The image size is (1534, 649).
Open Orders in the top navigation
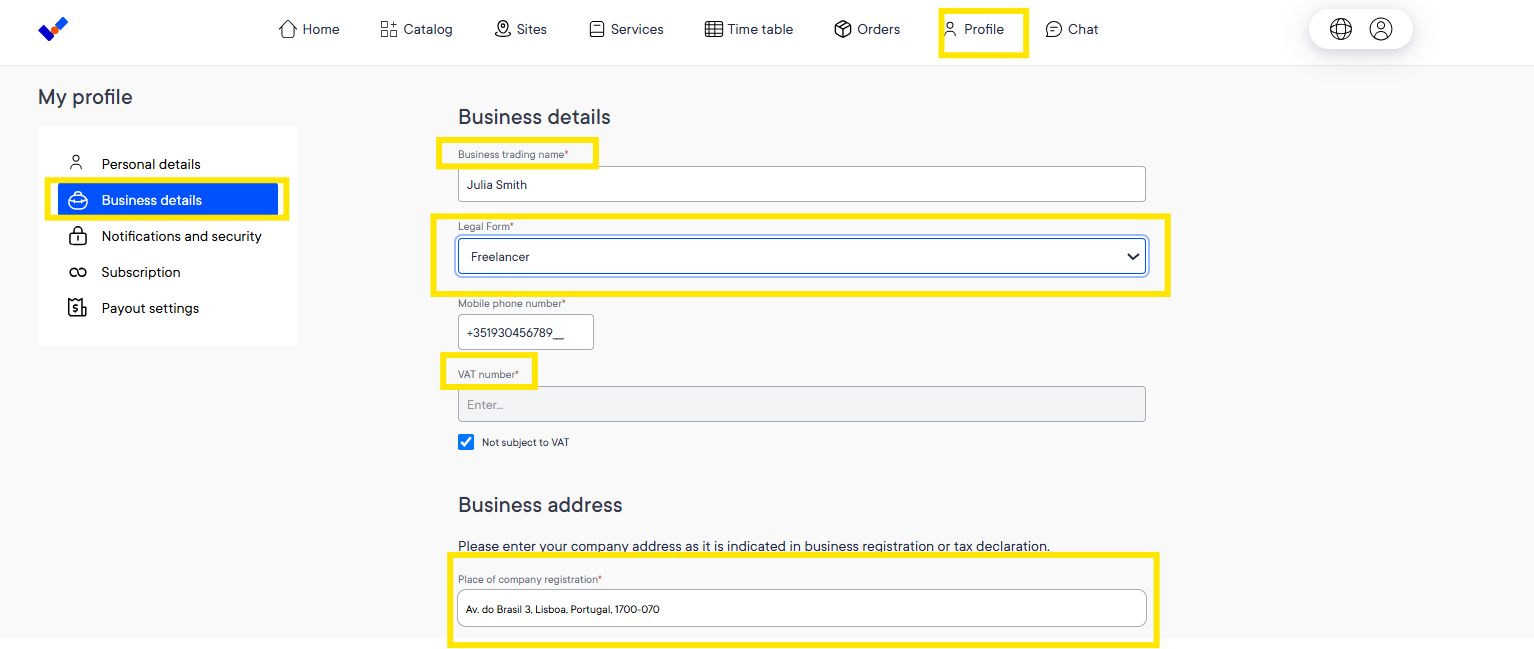click(x=867, y=29)
